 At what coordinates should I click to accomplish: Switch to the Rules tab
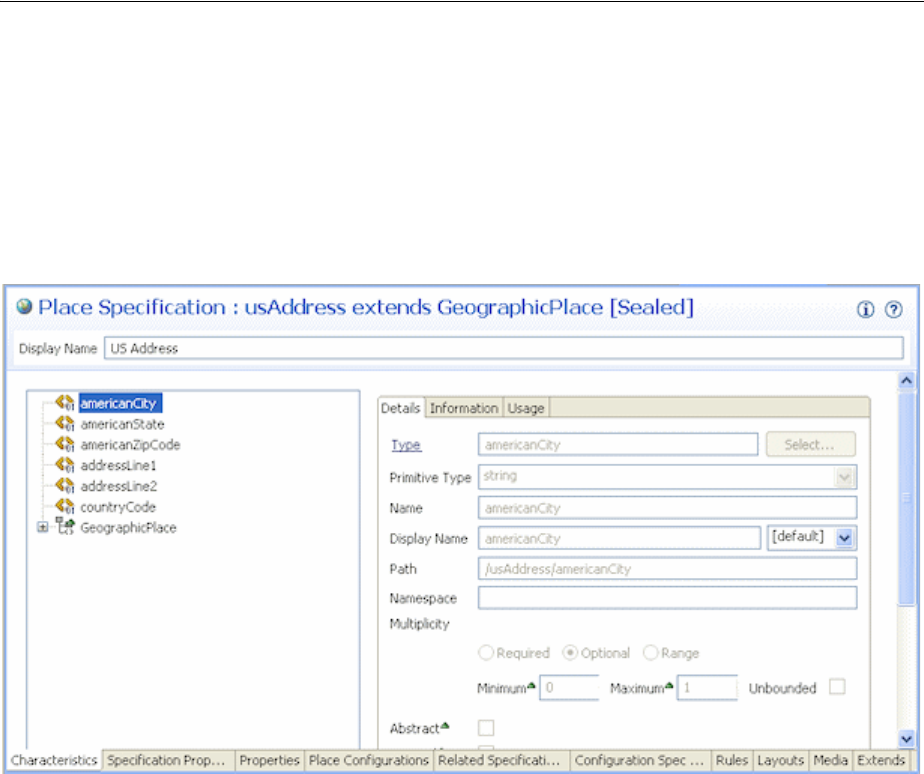(x=731, y=761)
